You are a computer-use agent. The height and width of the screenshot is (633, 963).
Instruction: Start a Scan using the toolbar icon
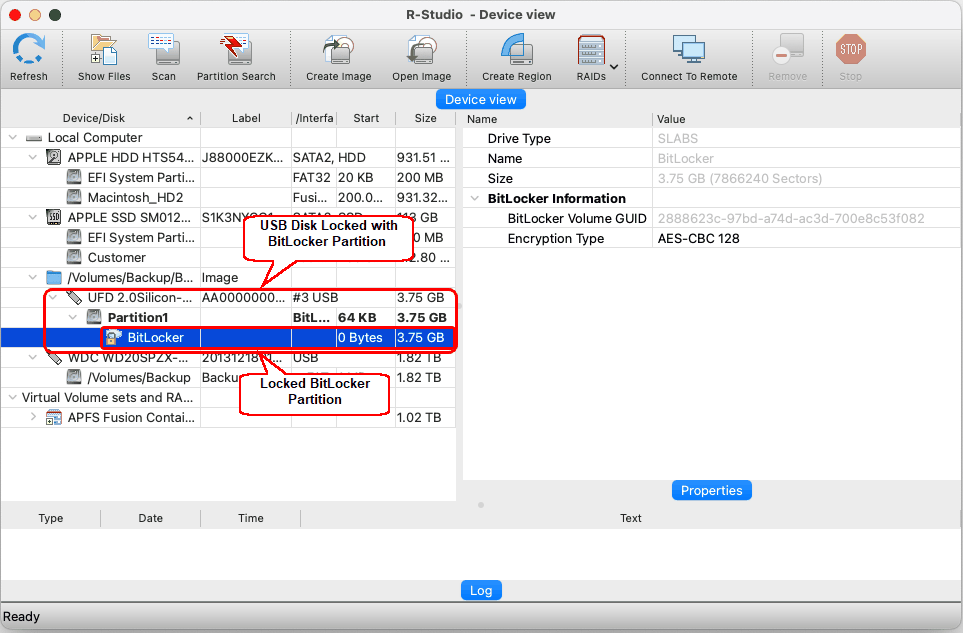coord(163,50)
